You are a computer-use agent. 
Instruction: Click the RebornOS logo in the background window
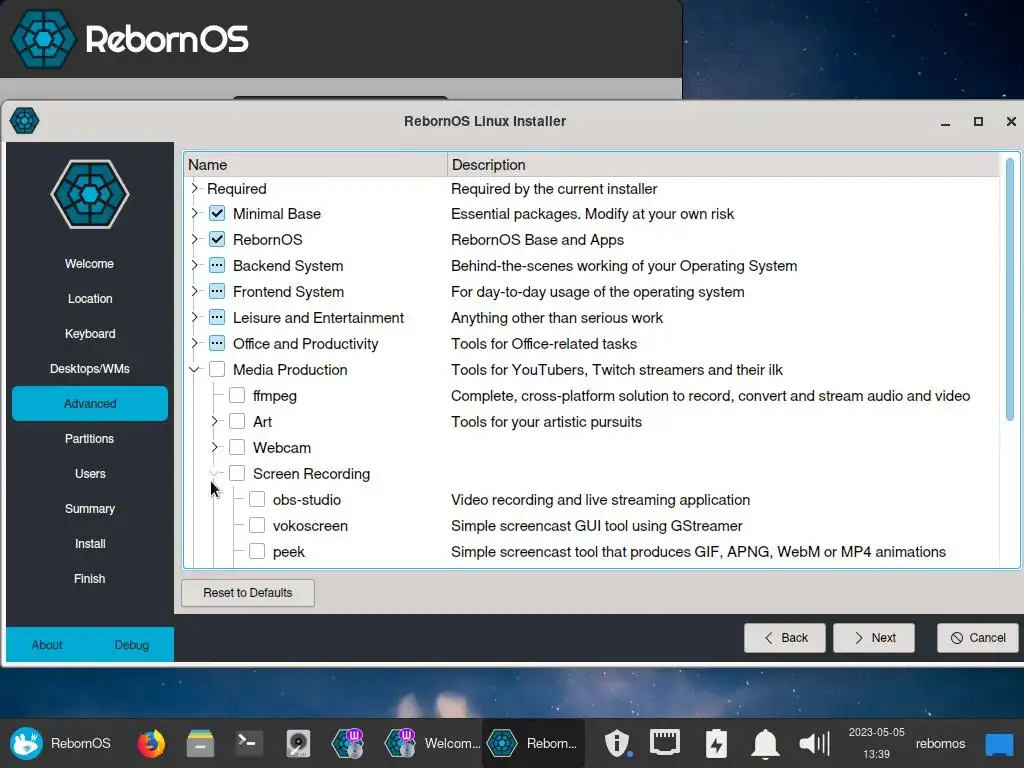43,39
